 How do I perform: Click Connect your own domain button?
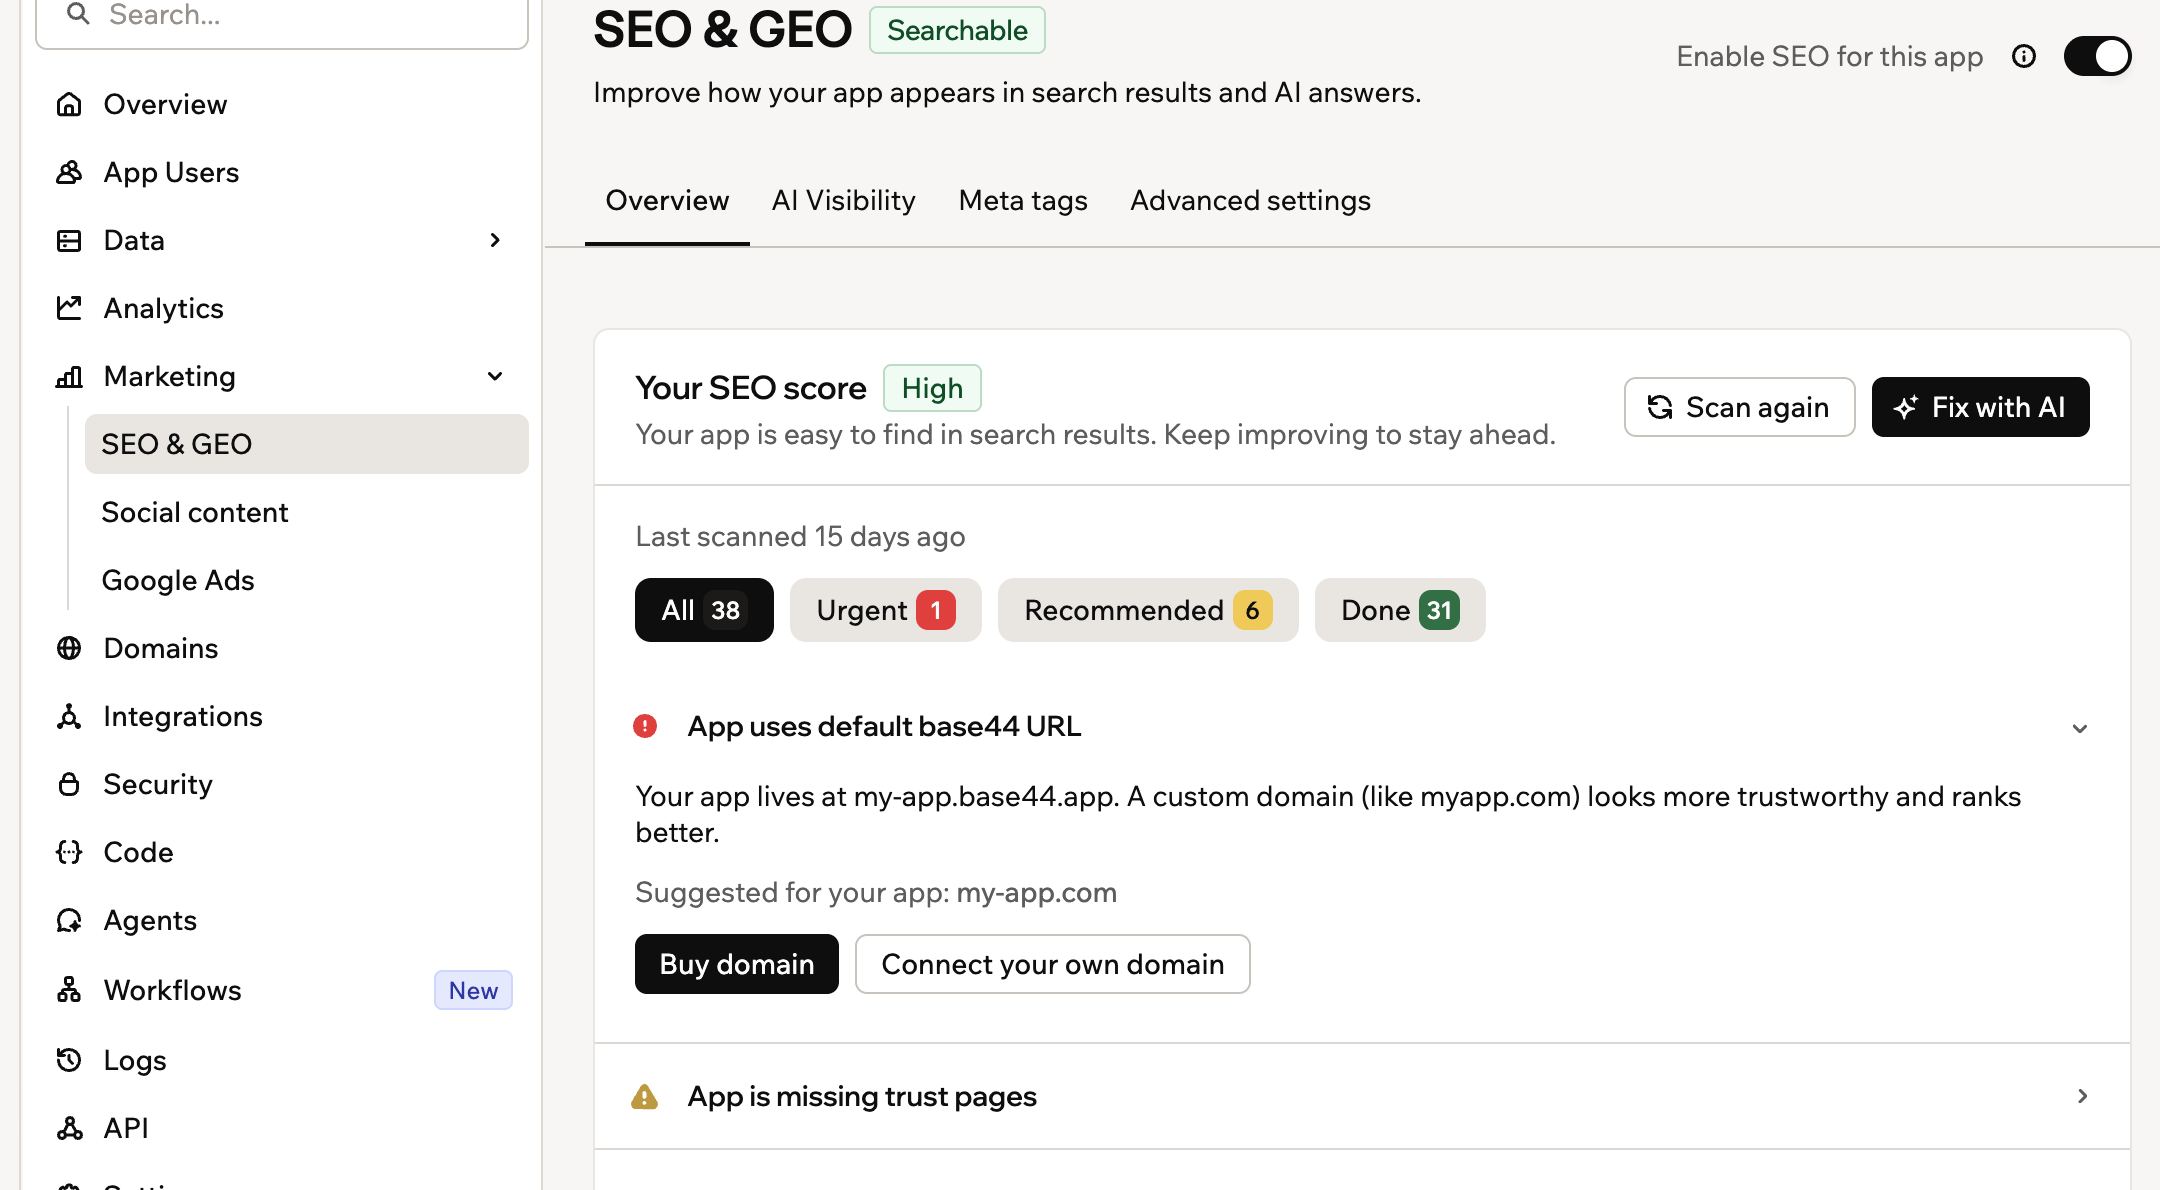click(x=1053, y=964)
